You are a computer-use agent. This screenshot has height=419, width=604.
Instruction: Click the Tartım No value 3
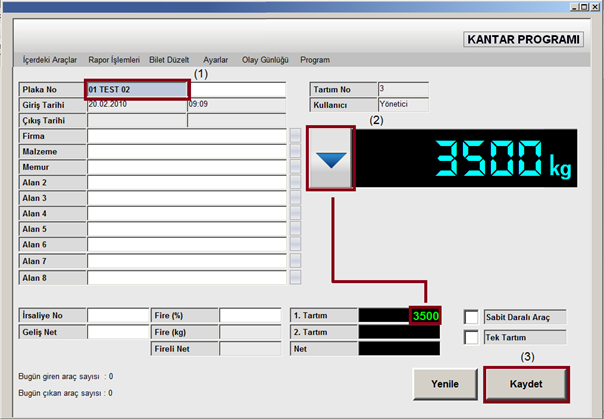tap(403, 89)
